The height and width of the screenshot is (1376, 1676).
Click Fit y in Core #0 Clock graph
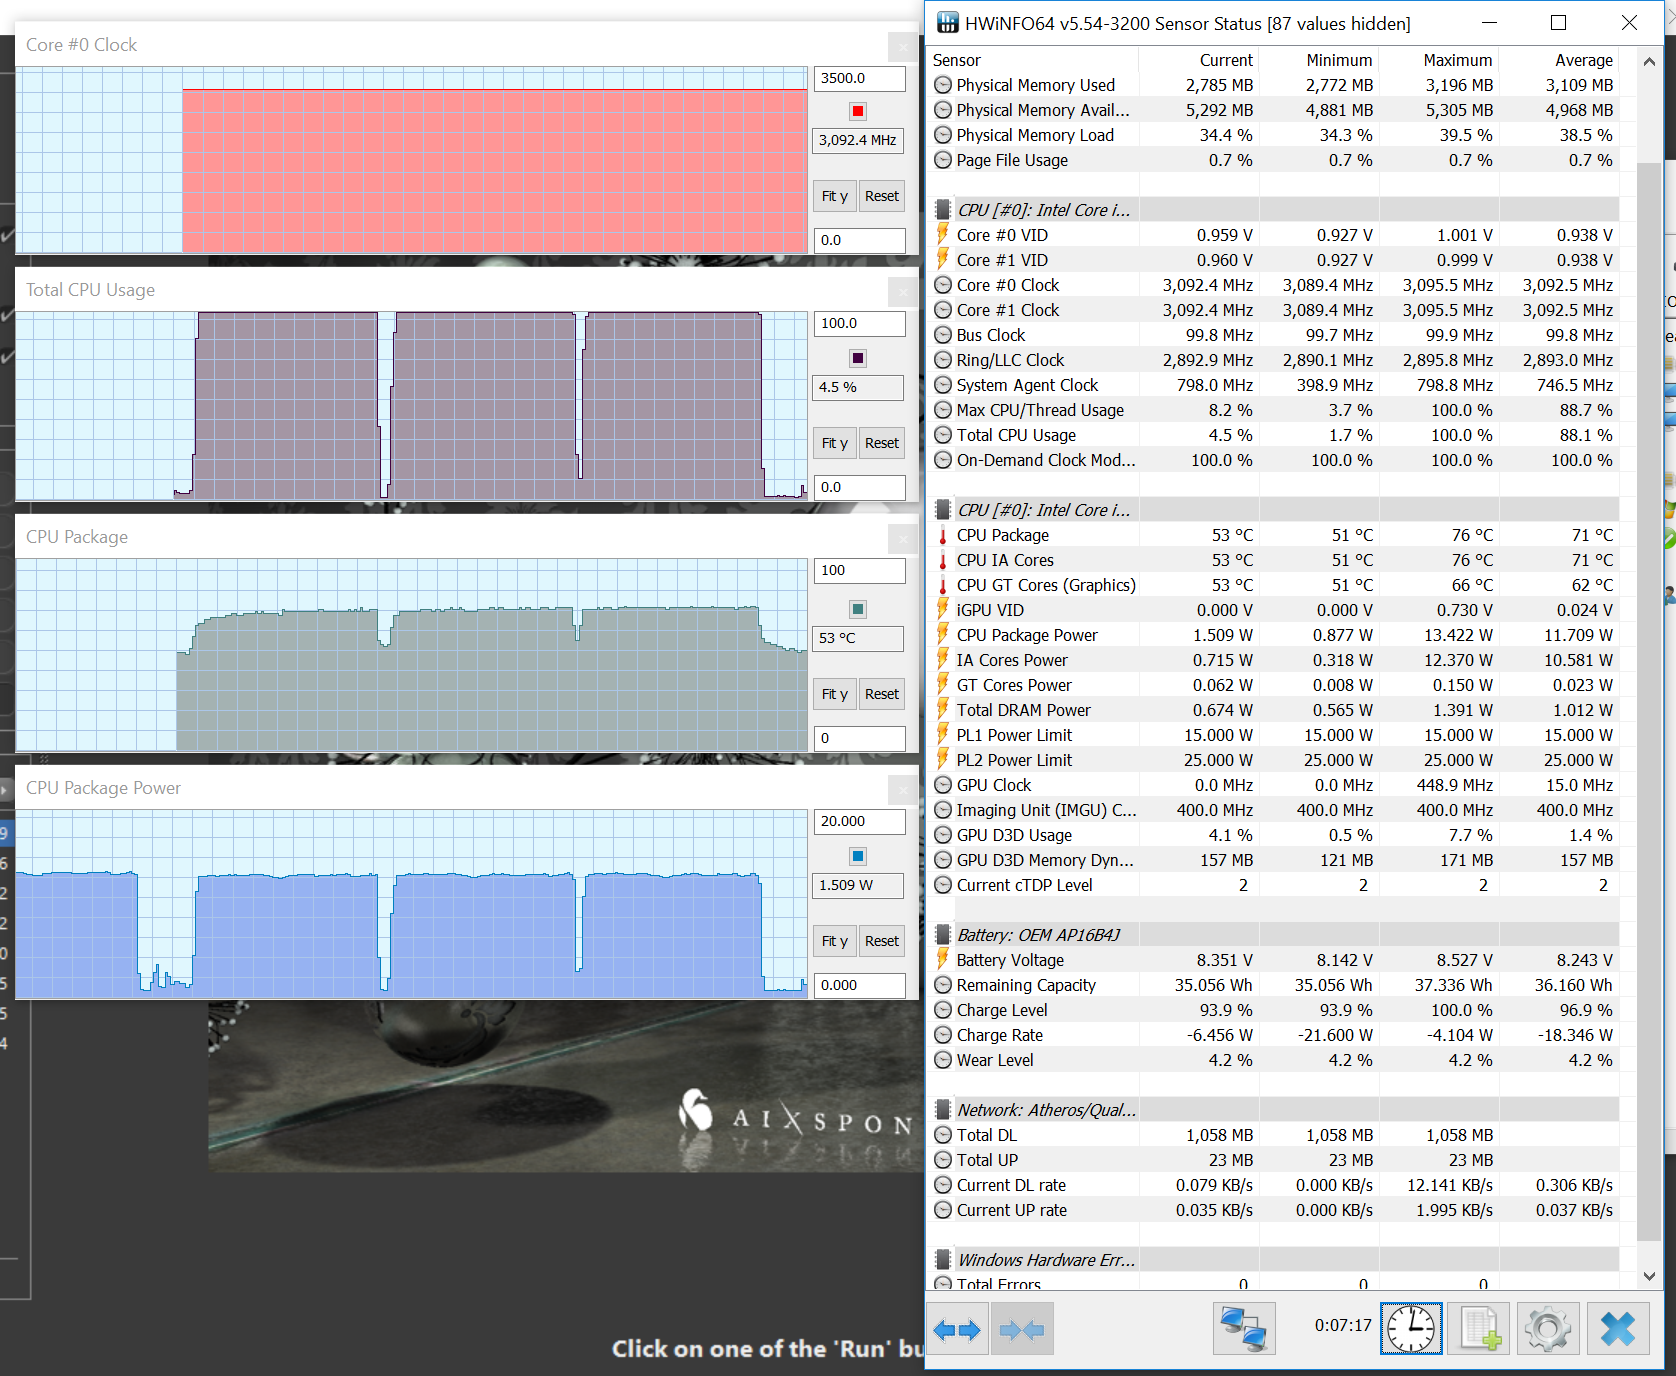pyautogui.click(x=834, y=196)
